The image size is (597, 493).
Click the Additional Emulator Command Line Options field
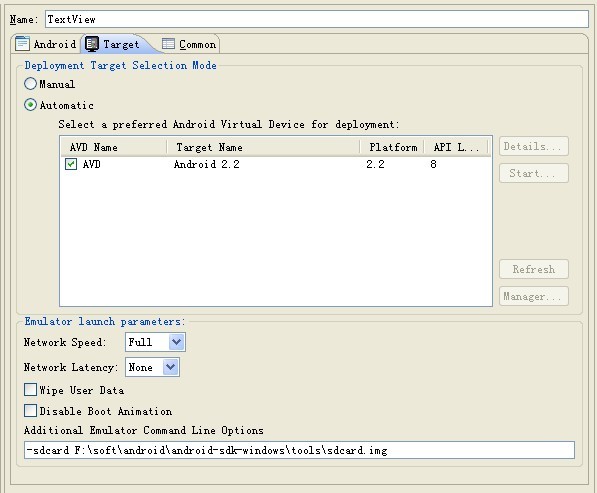click(299, 450)
